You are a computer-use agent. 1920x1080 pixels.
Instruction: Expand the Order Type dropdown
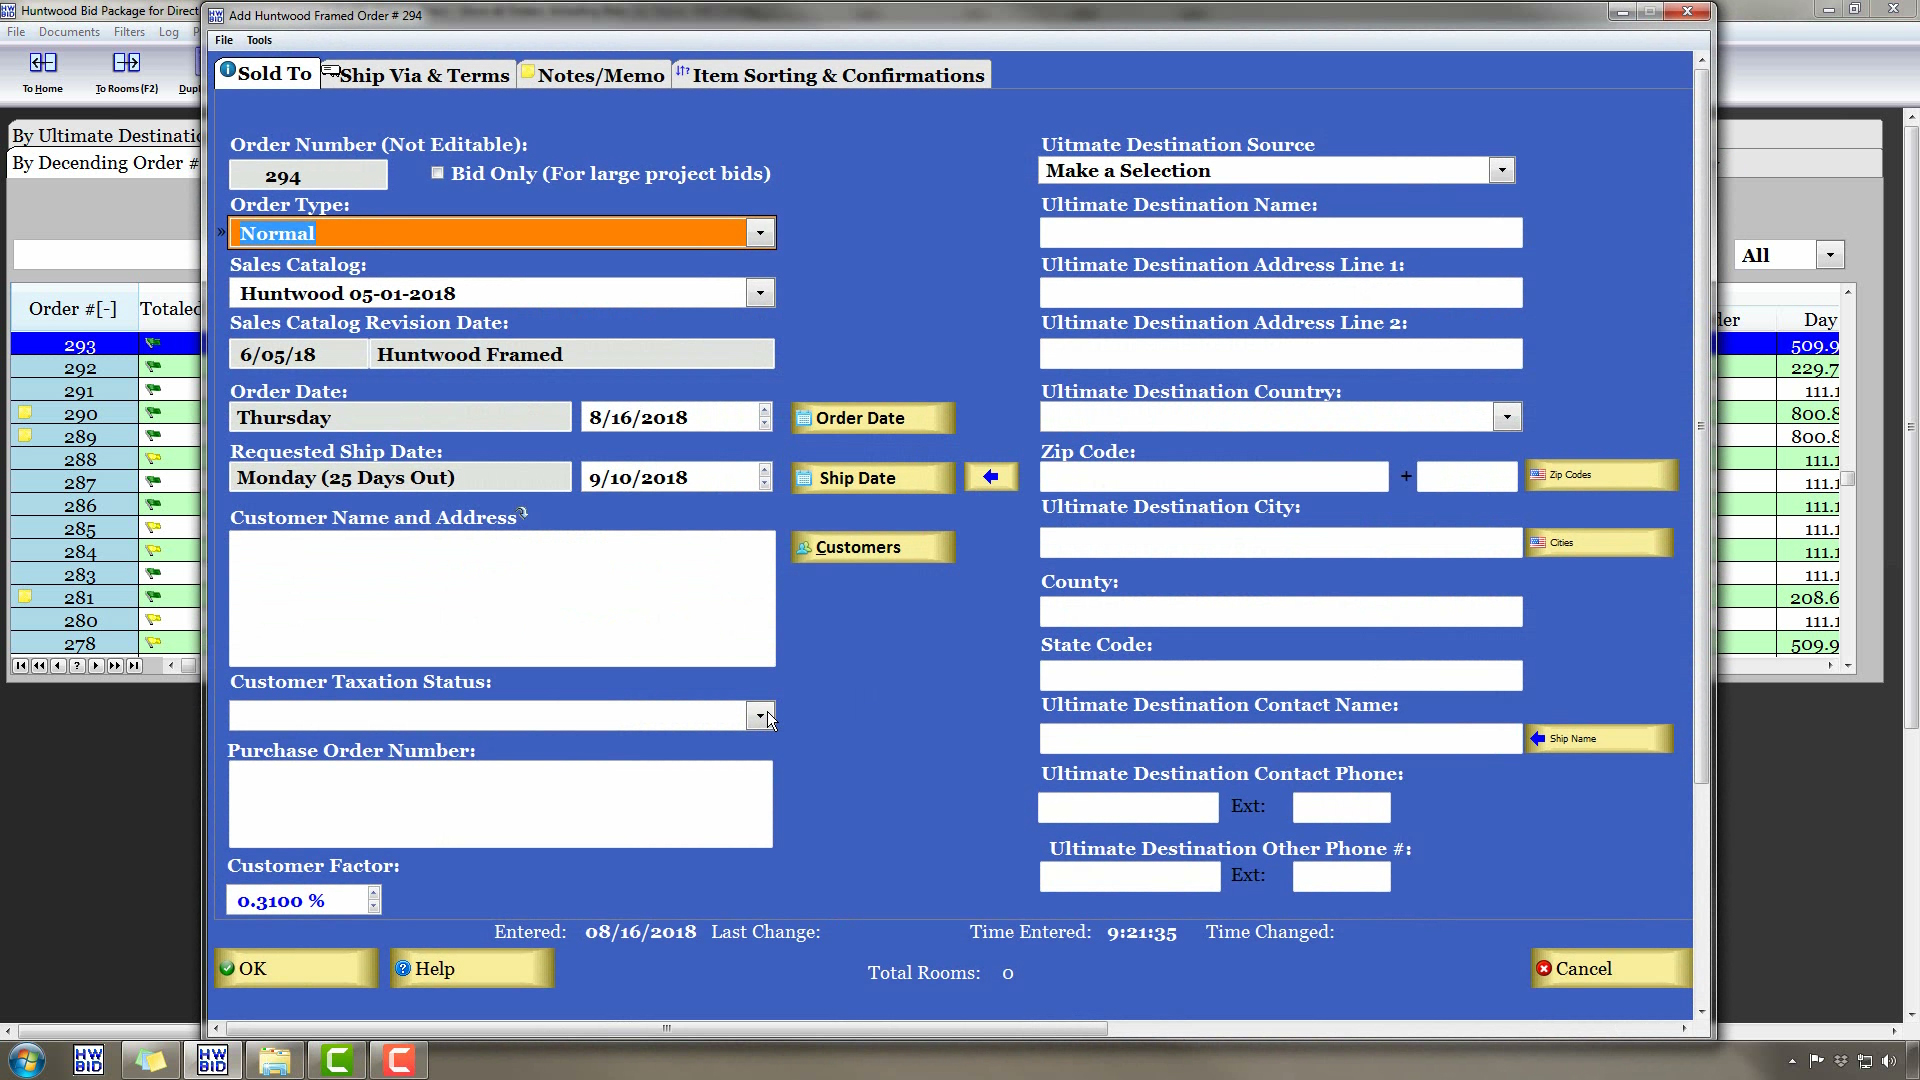pos(760,233)
